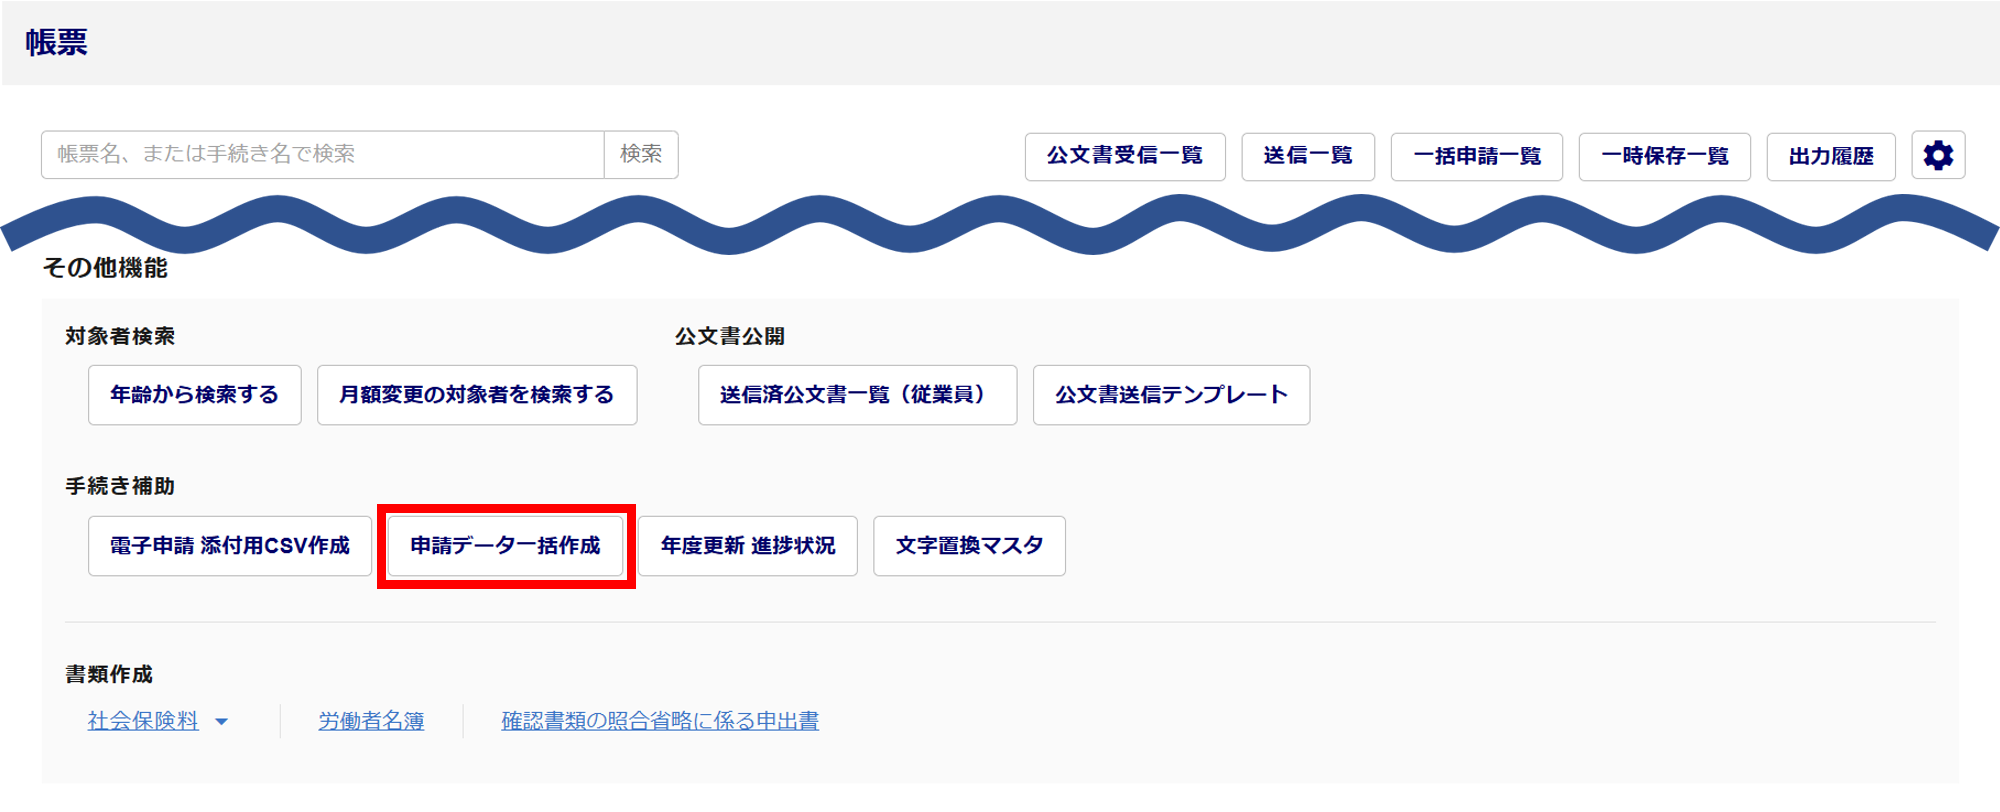This screenshot has height=812, width=2000.
Task: Open the gear settings icon
Action: [1938, 156]
